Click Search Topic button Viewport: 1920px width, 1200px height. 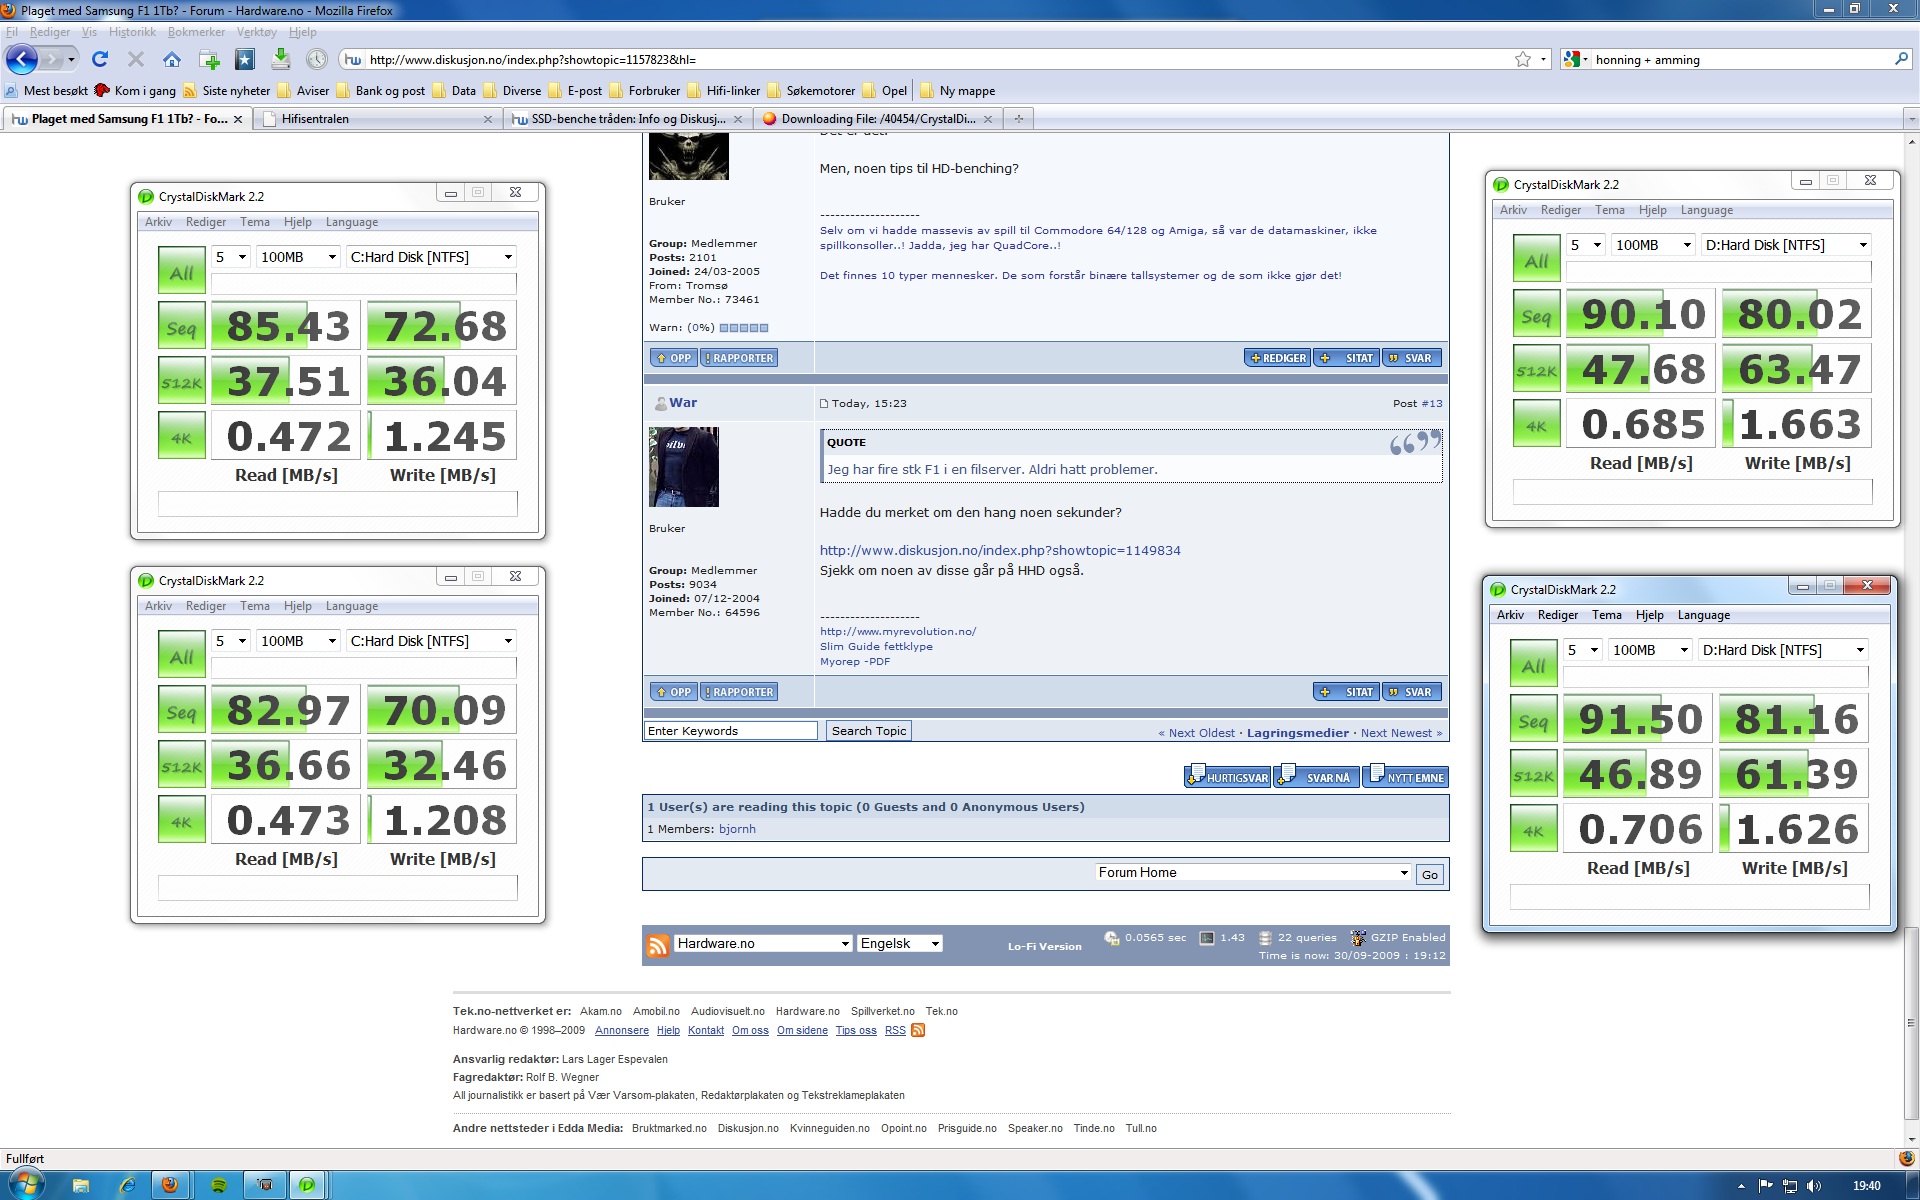pos(869,731)
